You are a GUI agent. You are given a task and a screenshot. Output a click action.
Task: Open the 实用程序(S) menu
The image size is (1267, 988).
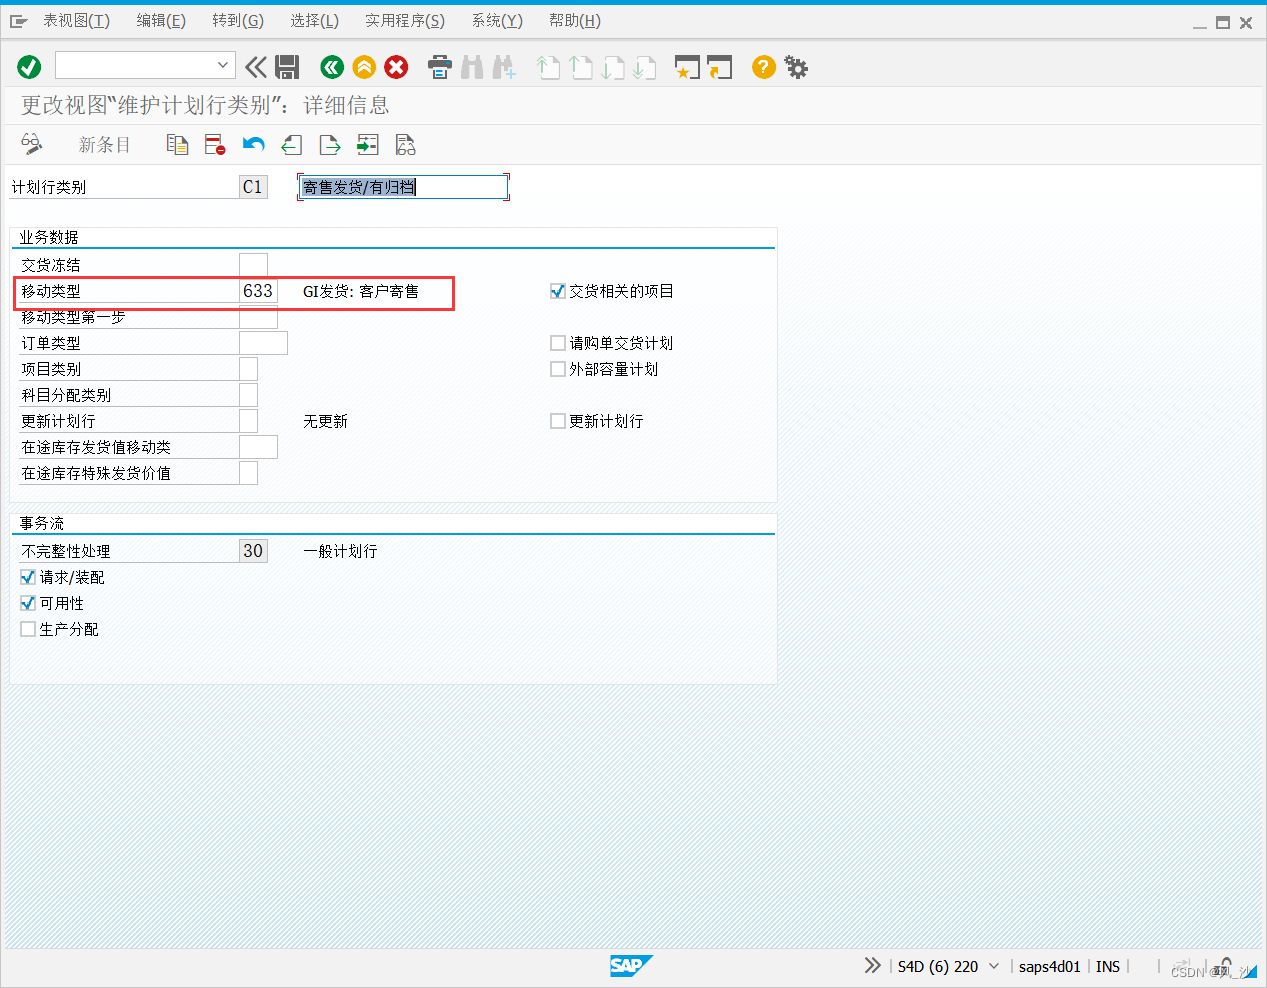pos(404,20)
